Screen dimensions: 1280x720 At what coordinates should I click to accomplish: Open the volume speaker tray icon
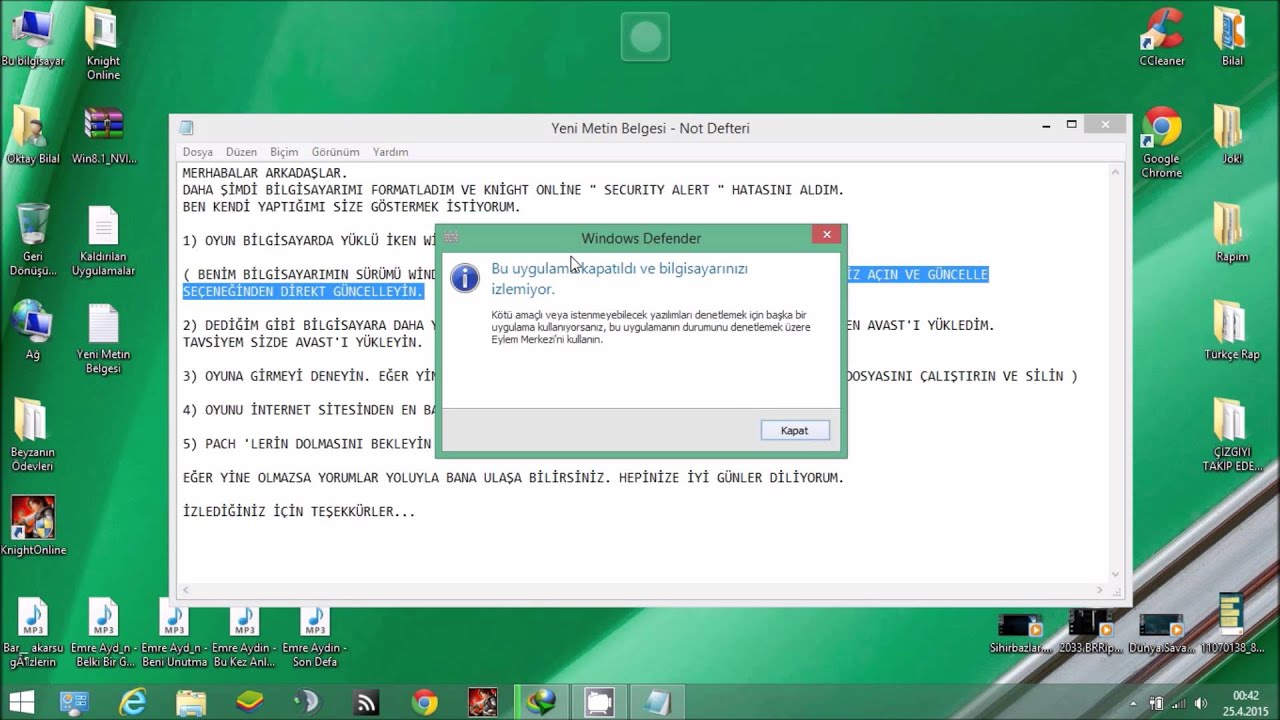pos(1200,703)
